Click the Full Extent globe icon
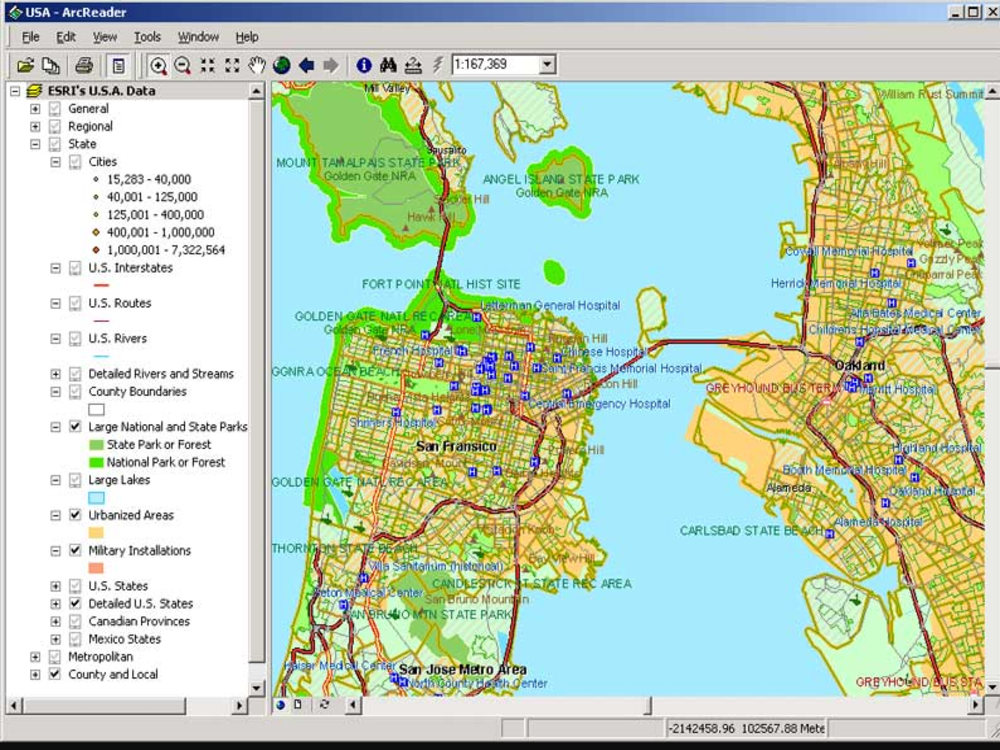 tap(281, 64)
